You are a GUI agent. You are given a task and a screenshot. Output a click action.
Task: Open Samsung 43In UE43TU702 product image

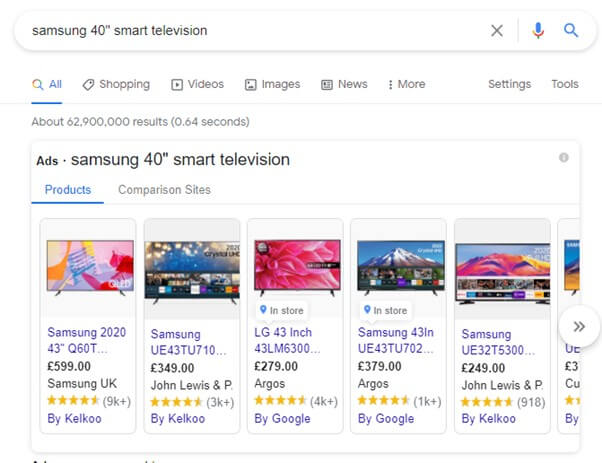pyautogui.click(x=400, y=268)
